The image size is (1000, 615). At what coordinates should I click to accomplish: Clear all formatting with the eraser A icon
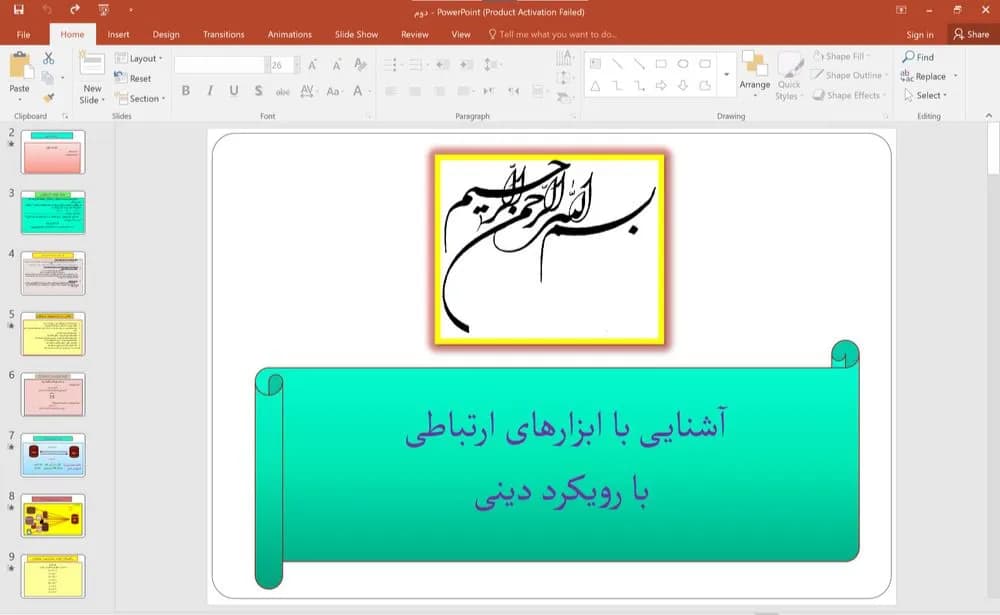360,64
